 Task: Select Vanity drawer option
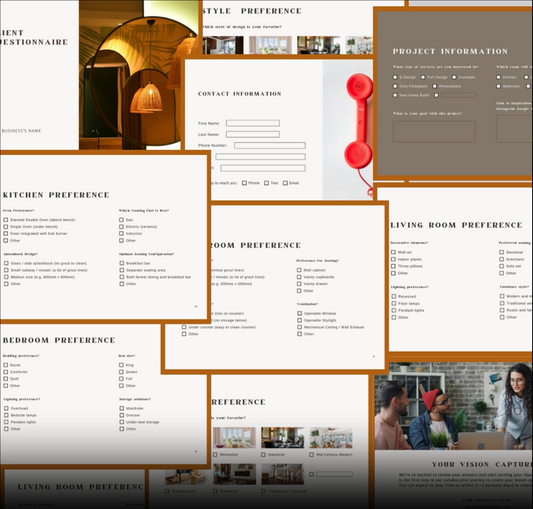coord(299,284)
